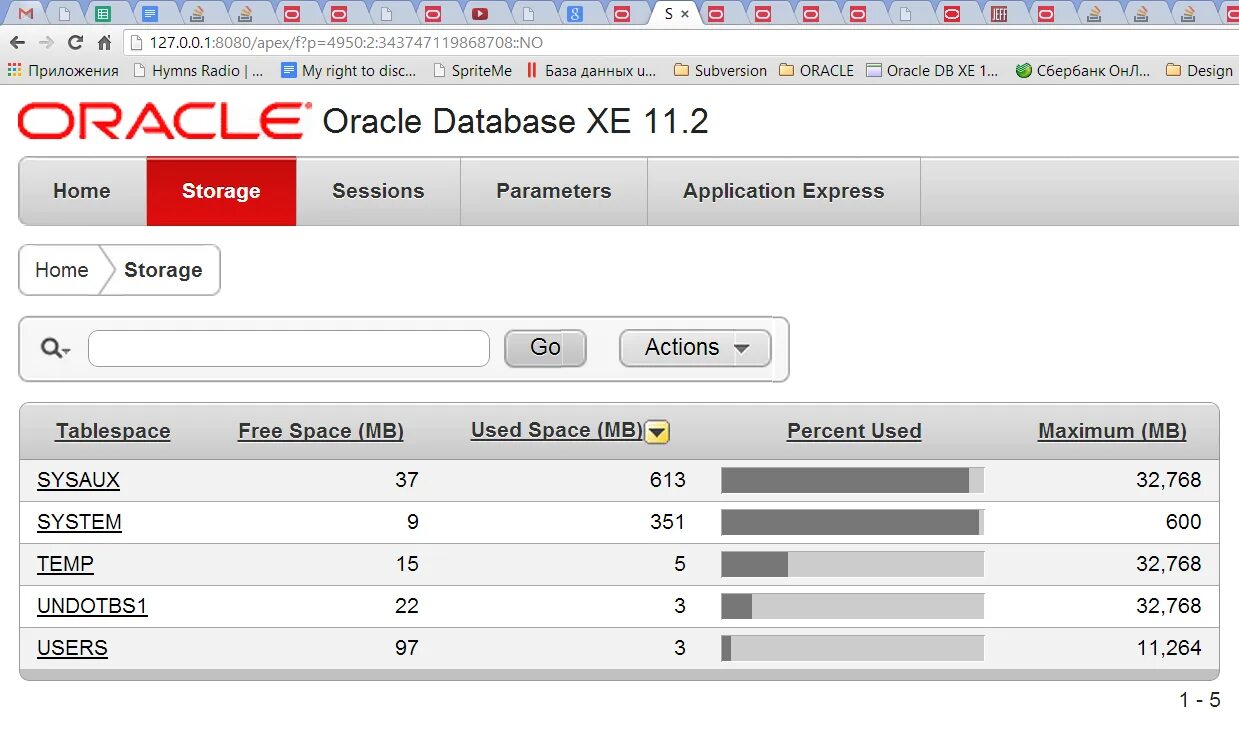The height and width of the screenshot is (731, 1239).
Task: Switch to the blue Google Docs tab
Action: (x=150, y=13)
